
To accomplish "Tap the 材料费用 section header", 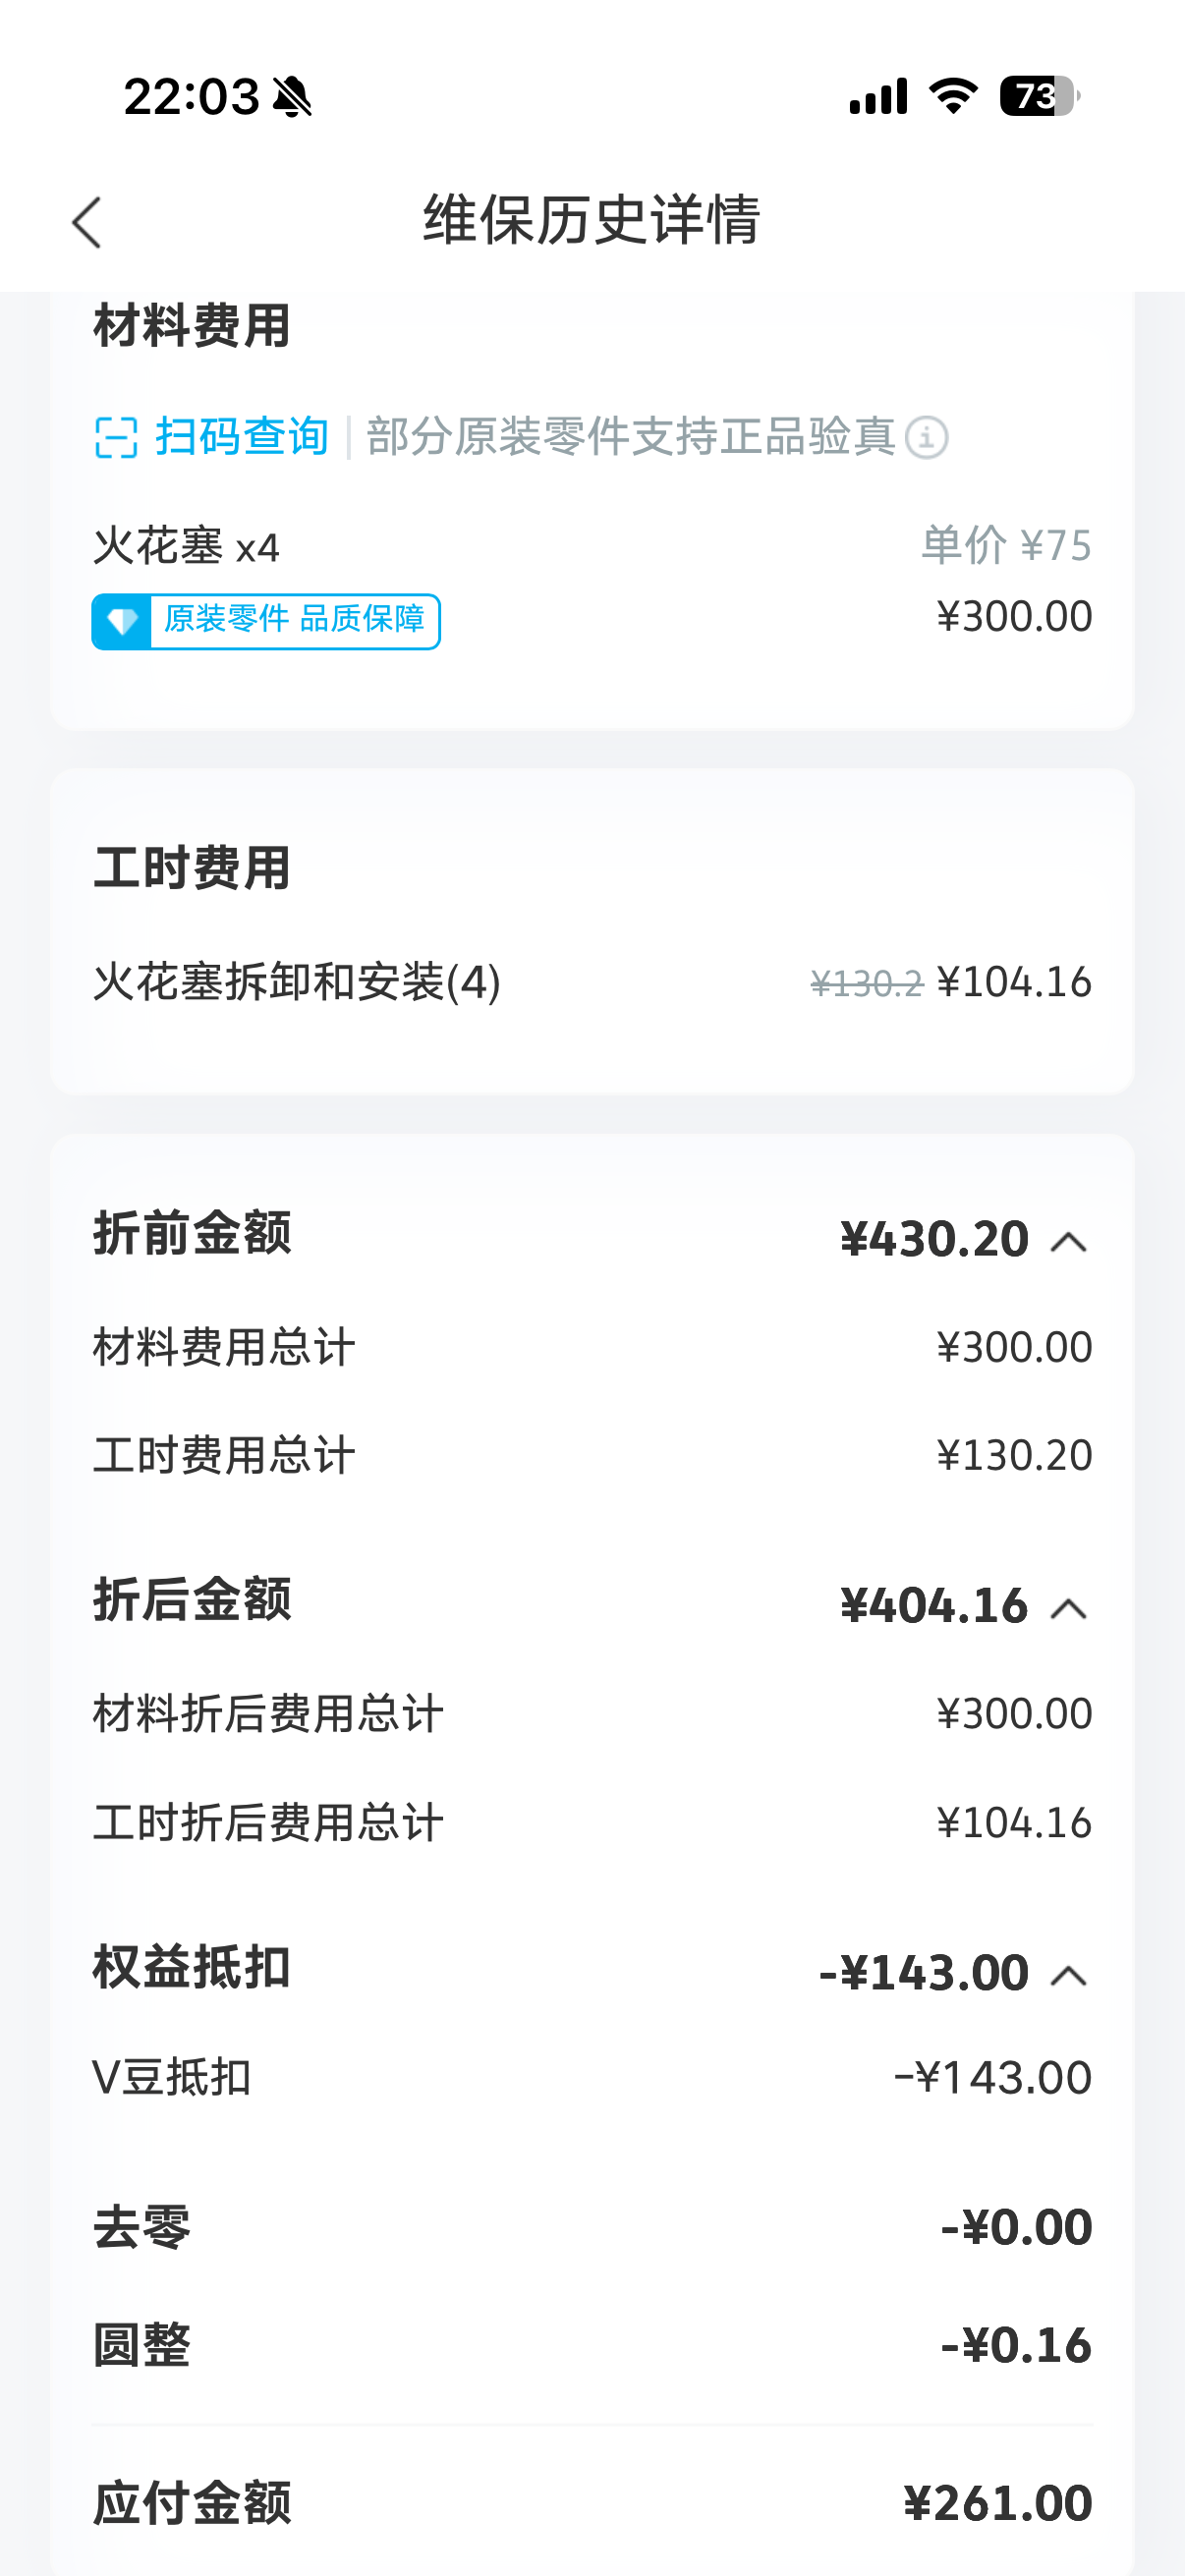I will pyautogui.click(x=192, y=326).
